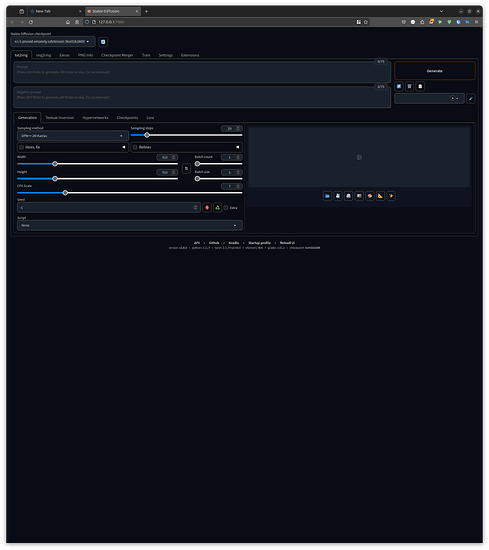Switch to the Checkpoint Merger tab
Viewport: 489px width, 550px height.
click(x=117, y=55)
